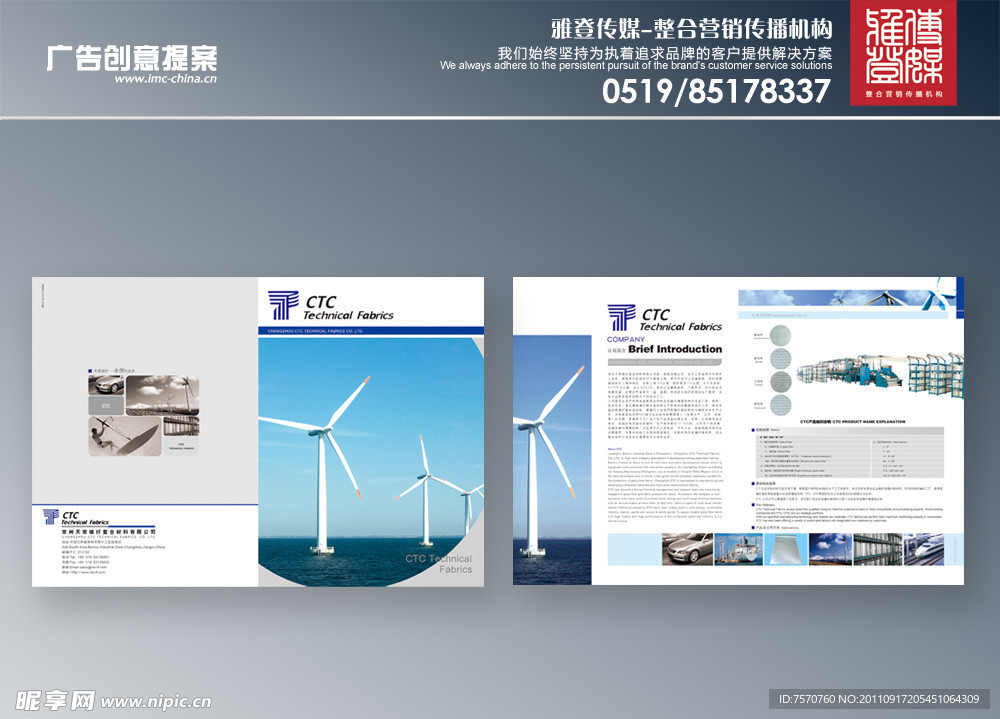Click the Applications section label
Screen dimensions: 1000x719
[x=776, y=528]
